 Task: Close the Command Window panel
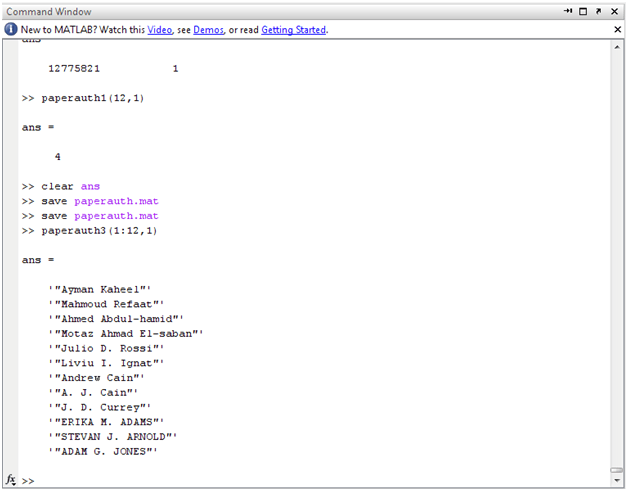[x=615, y=11]
